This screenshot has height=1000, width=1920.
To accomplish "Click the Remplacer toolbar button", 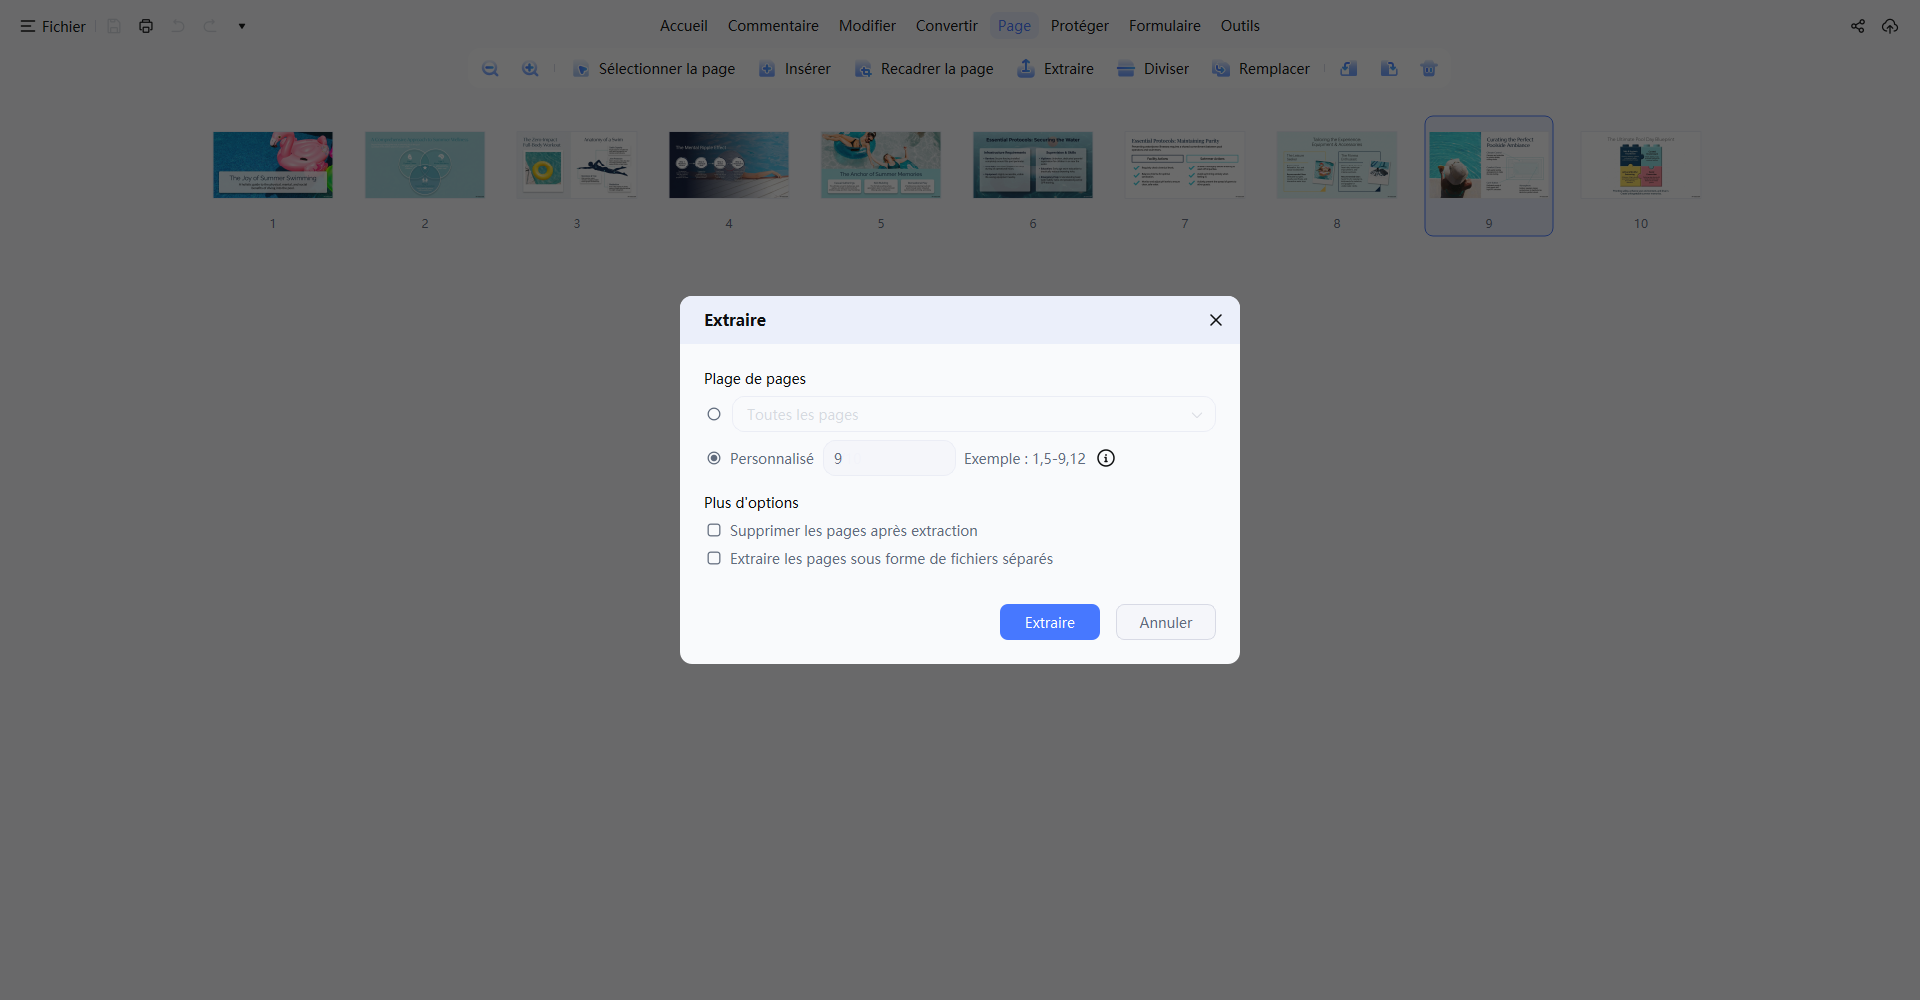I will 1260,69.
